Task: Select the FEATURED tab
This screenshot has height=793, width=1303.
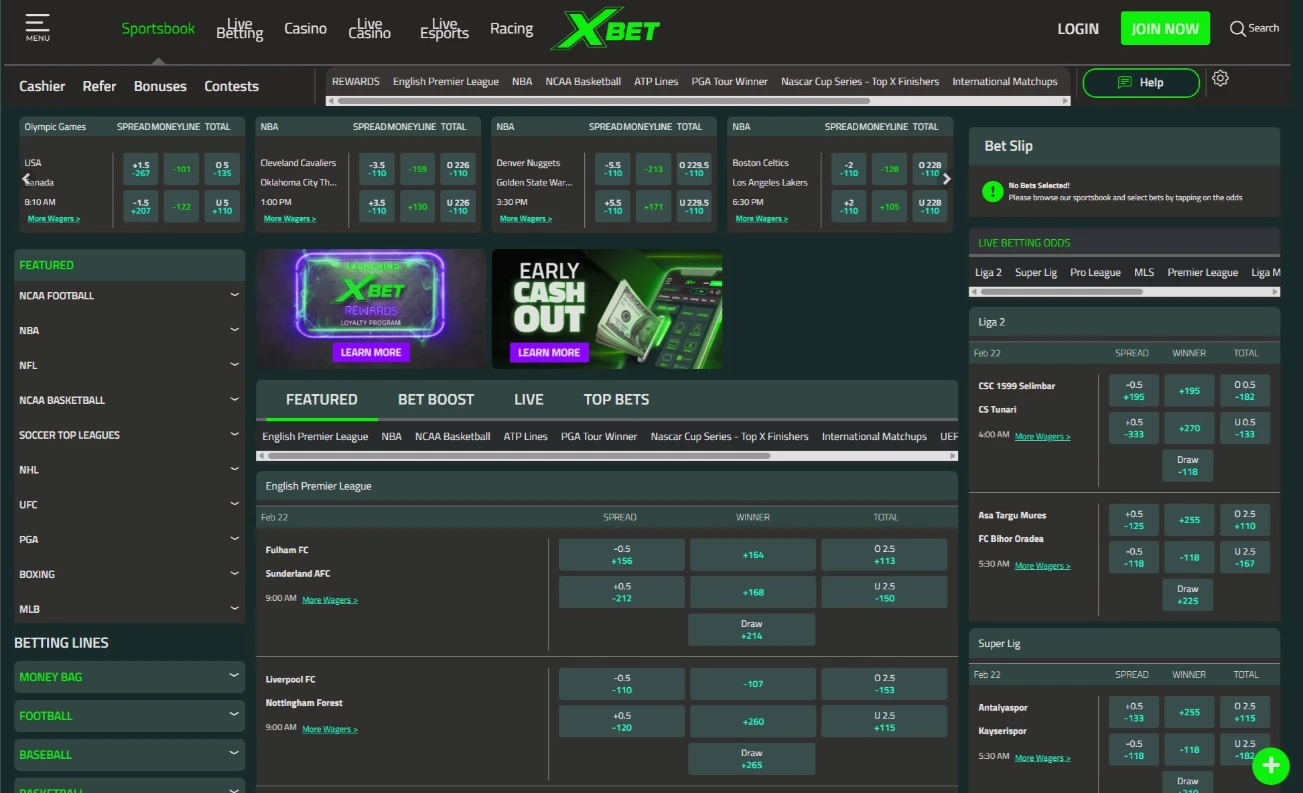Action: click(x=321, y=399)
